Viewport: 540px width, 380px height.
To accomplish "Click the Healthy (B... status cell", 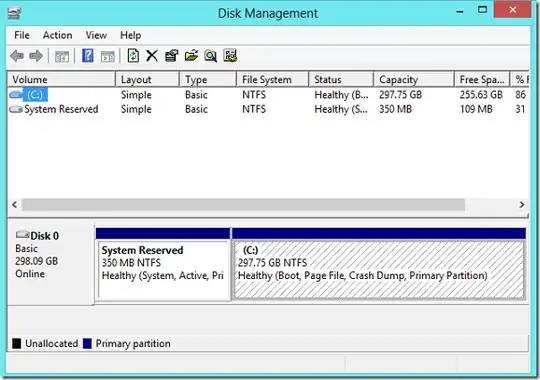I will pyautogui.click(x=341, y=94).
